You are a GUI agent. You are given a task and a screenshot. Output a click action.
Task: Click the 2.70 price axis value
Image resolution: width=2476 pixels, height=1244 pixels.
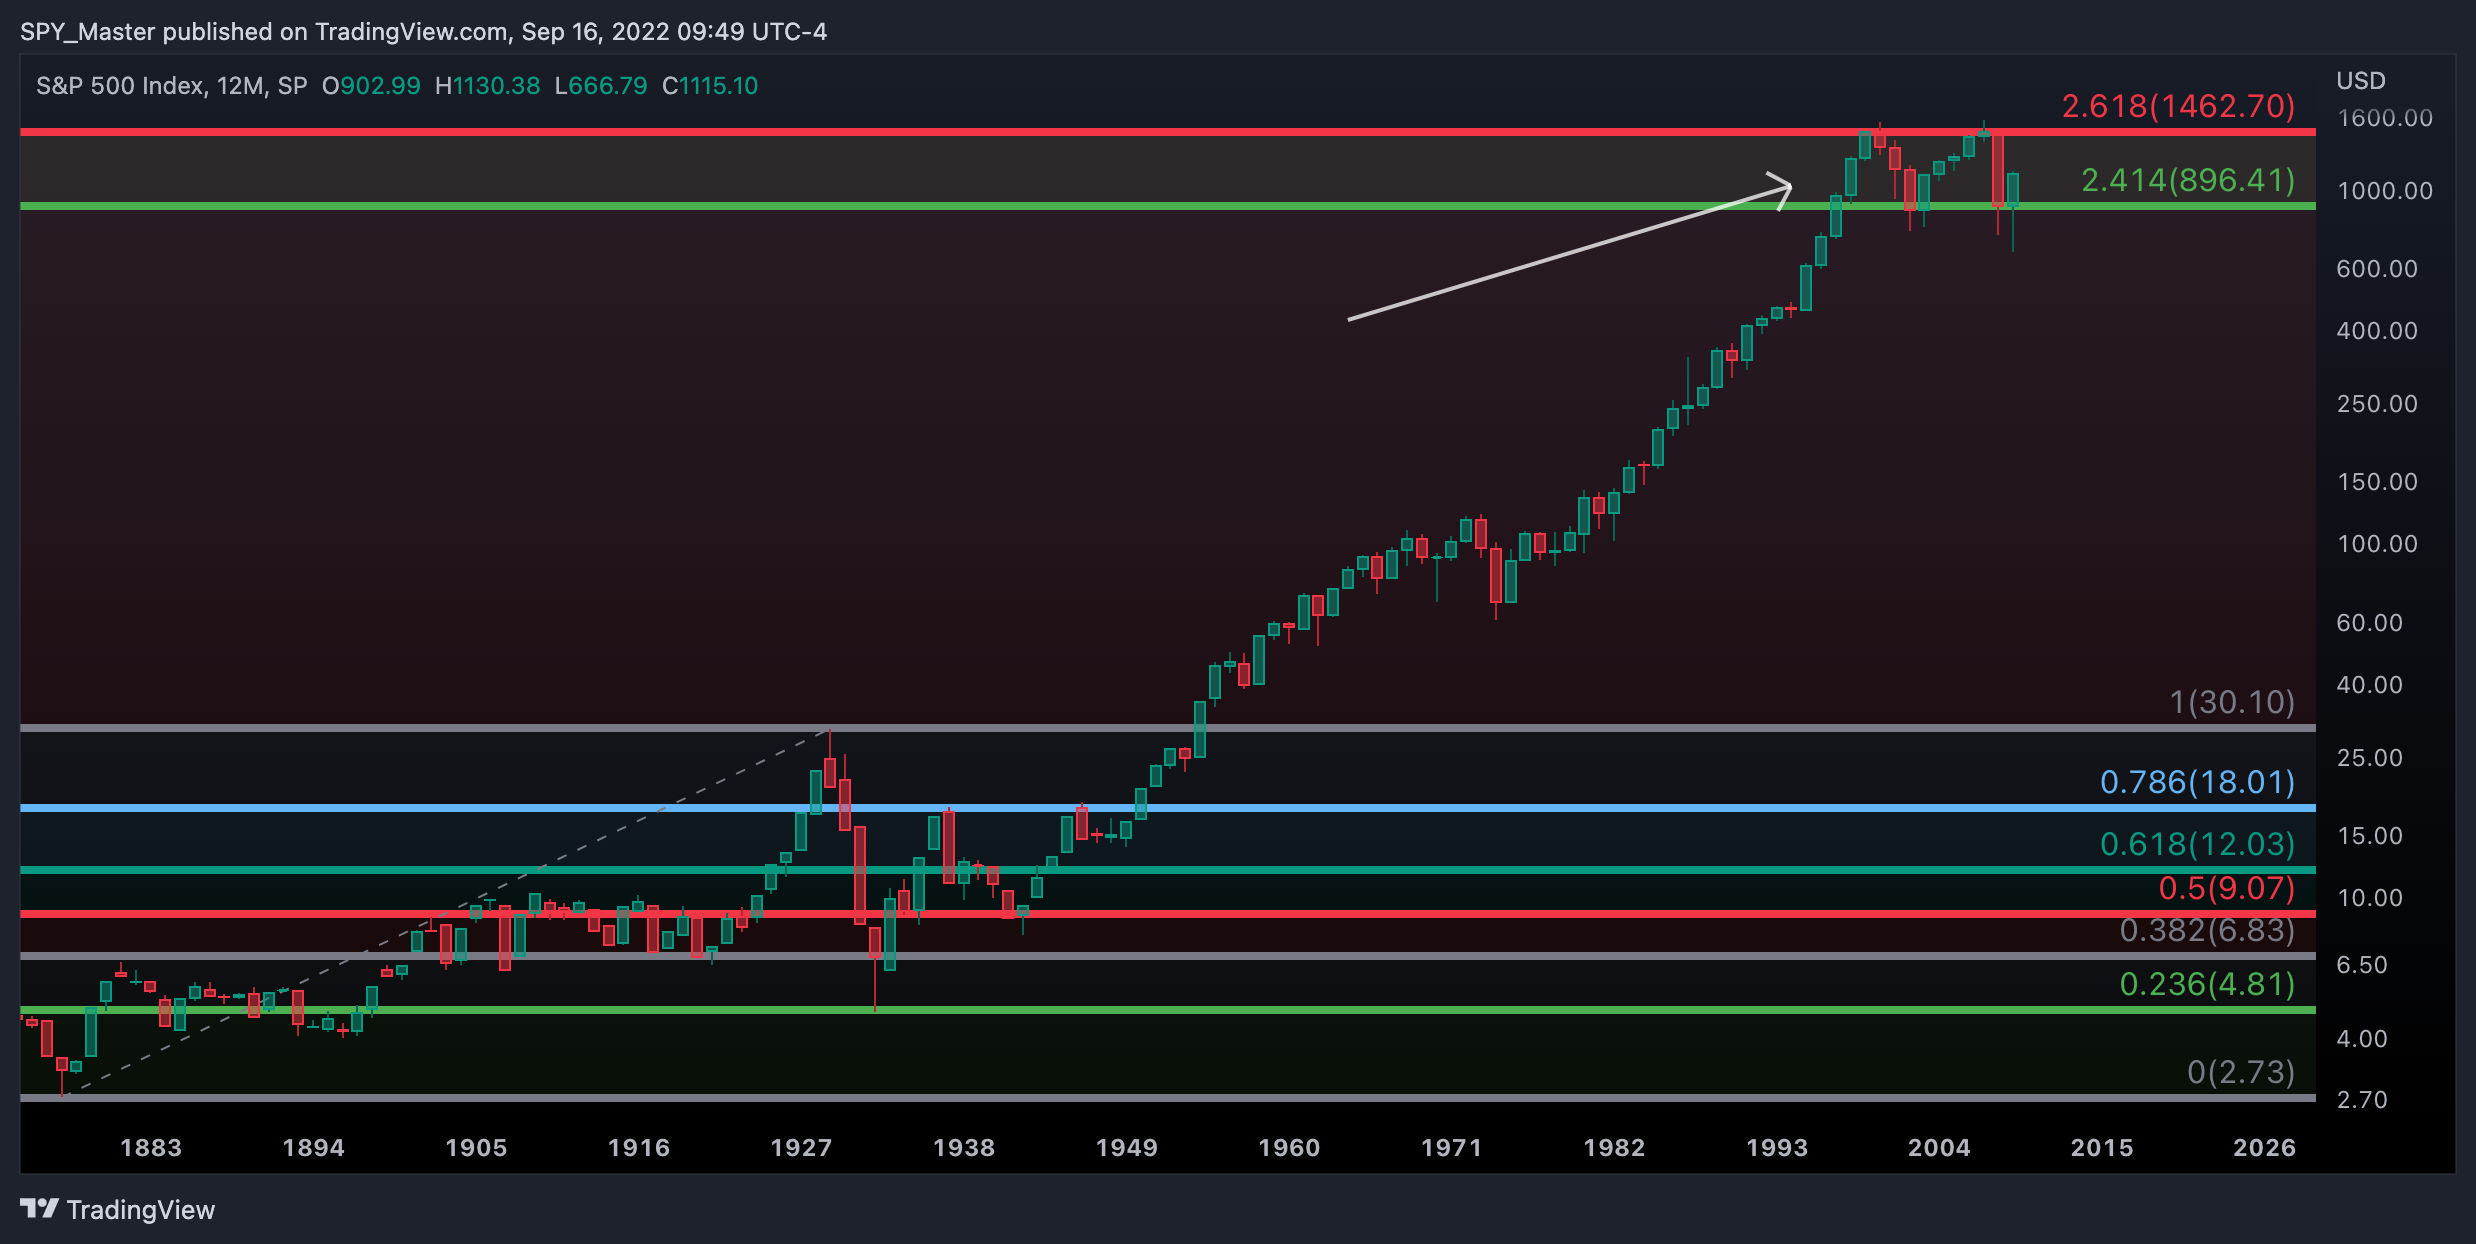click(2362, 1100)
